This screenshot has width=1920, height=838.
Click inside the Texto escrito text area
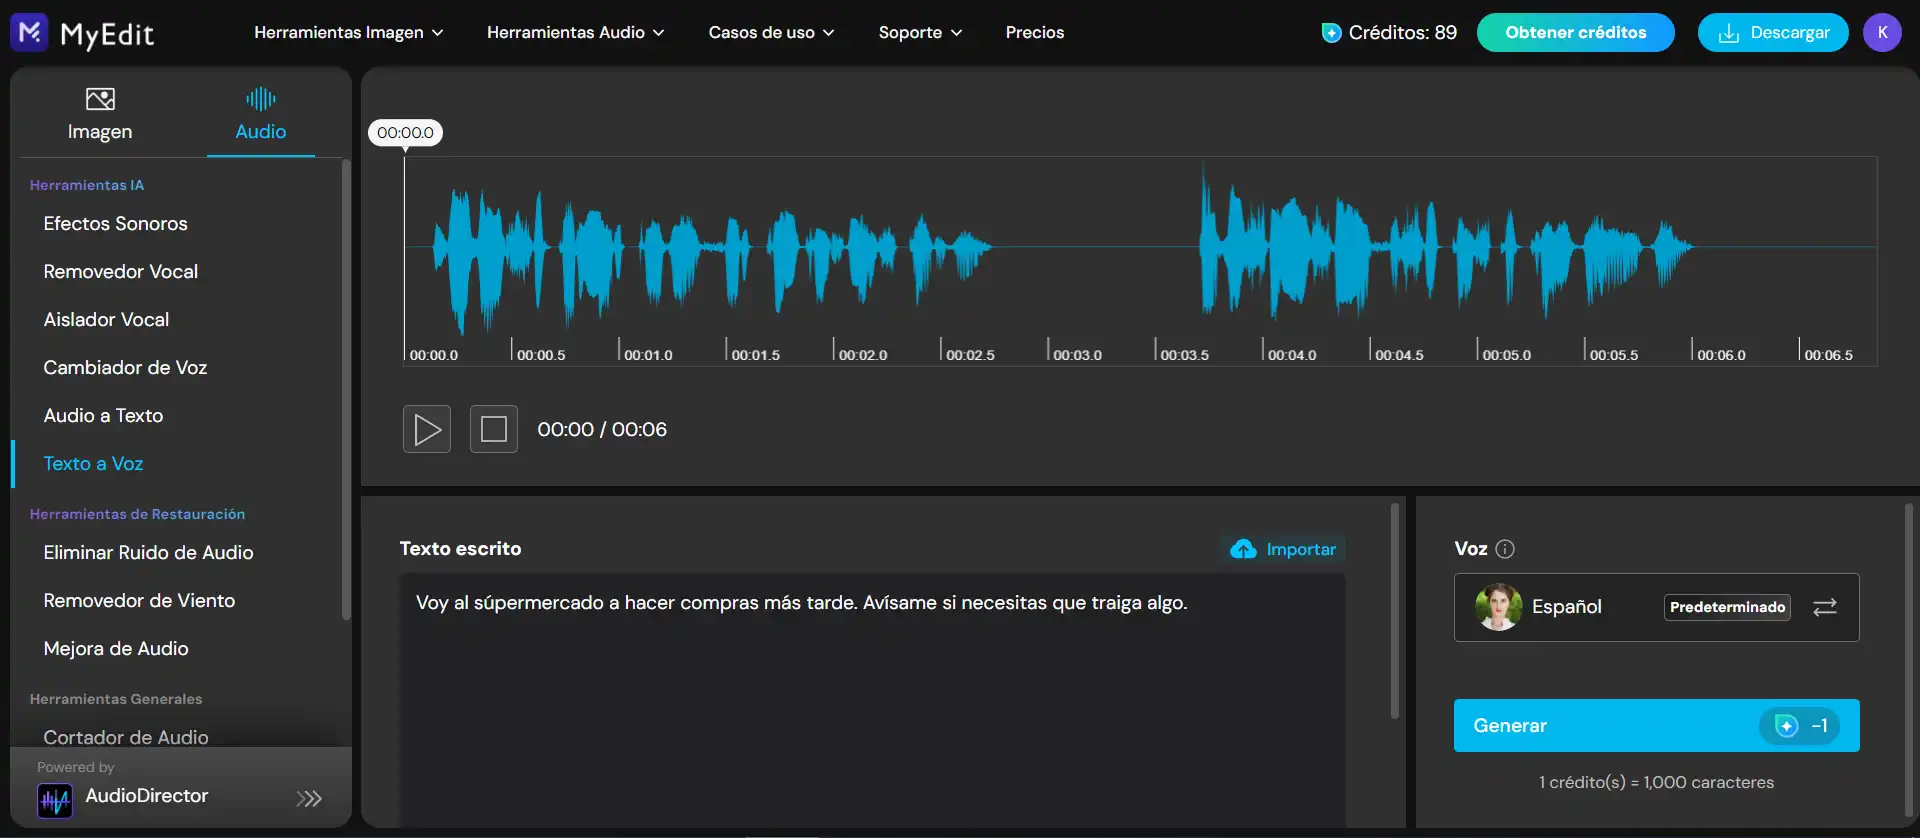pos(872,700)
